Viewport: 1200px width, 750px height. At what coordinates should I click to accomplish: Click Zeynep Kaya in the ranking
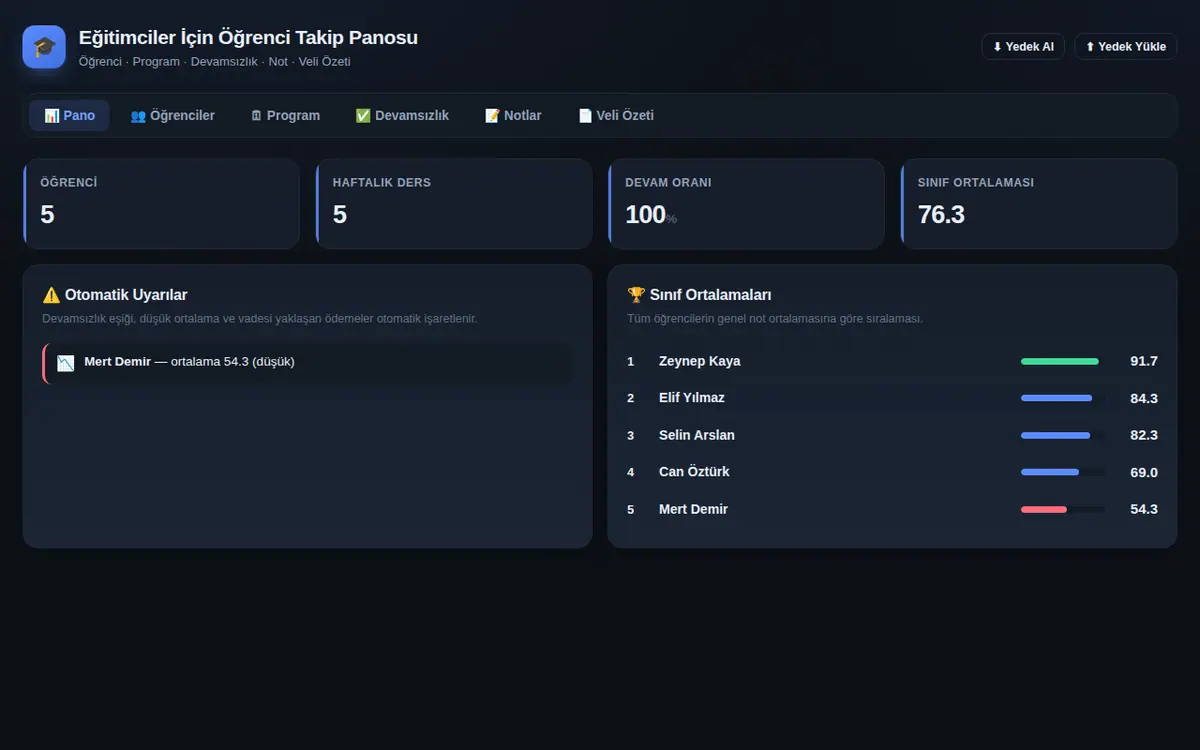pyautogui.click(x=700, y=361)
